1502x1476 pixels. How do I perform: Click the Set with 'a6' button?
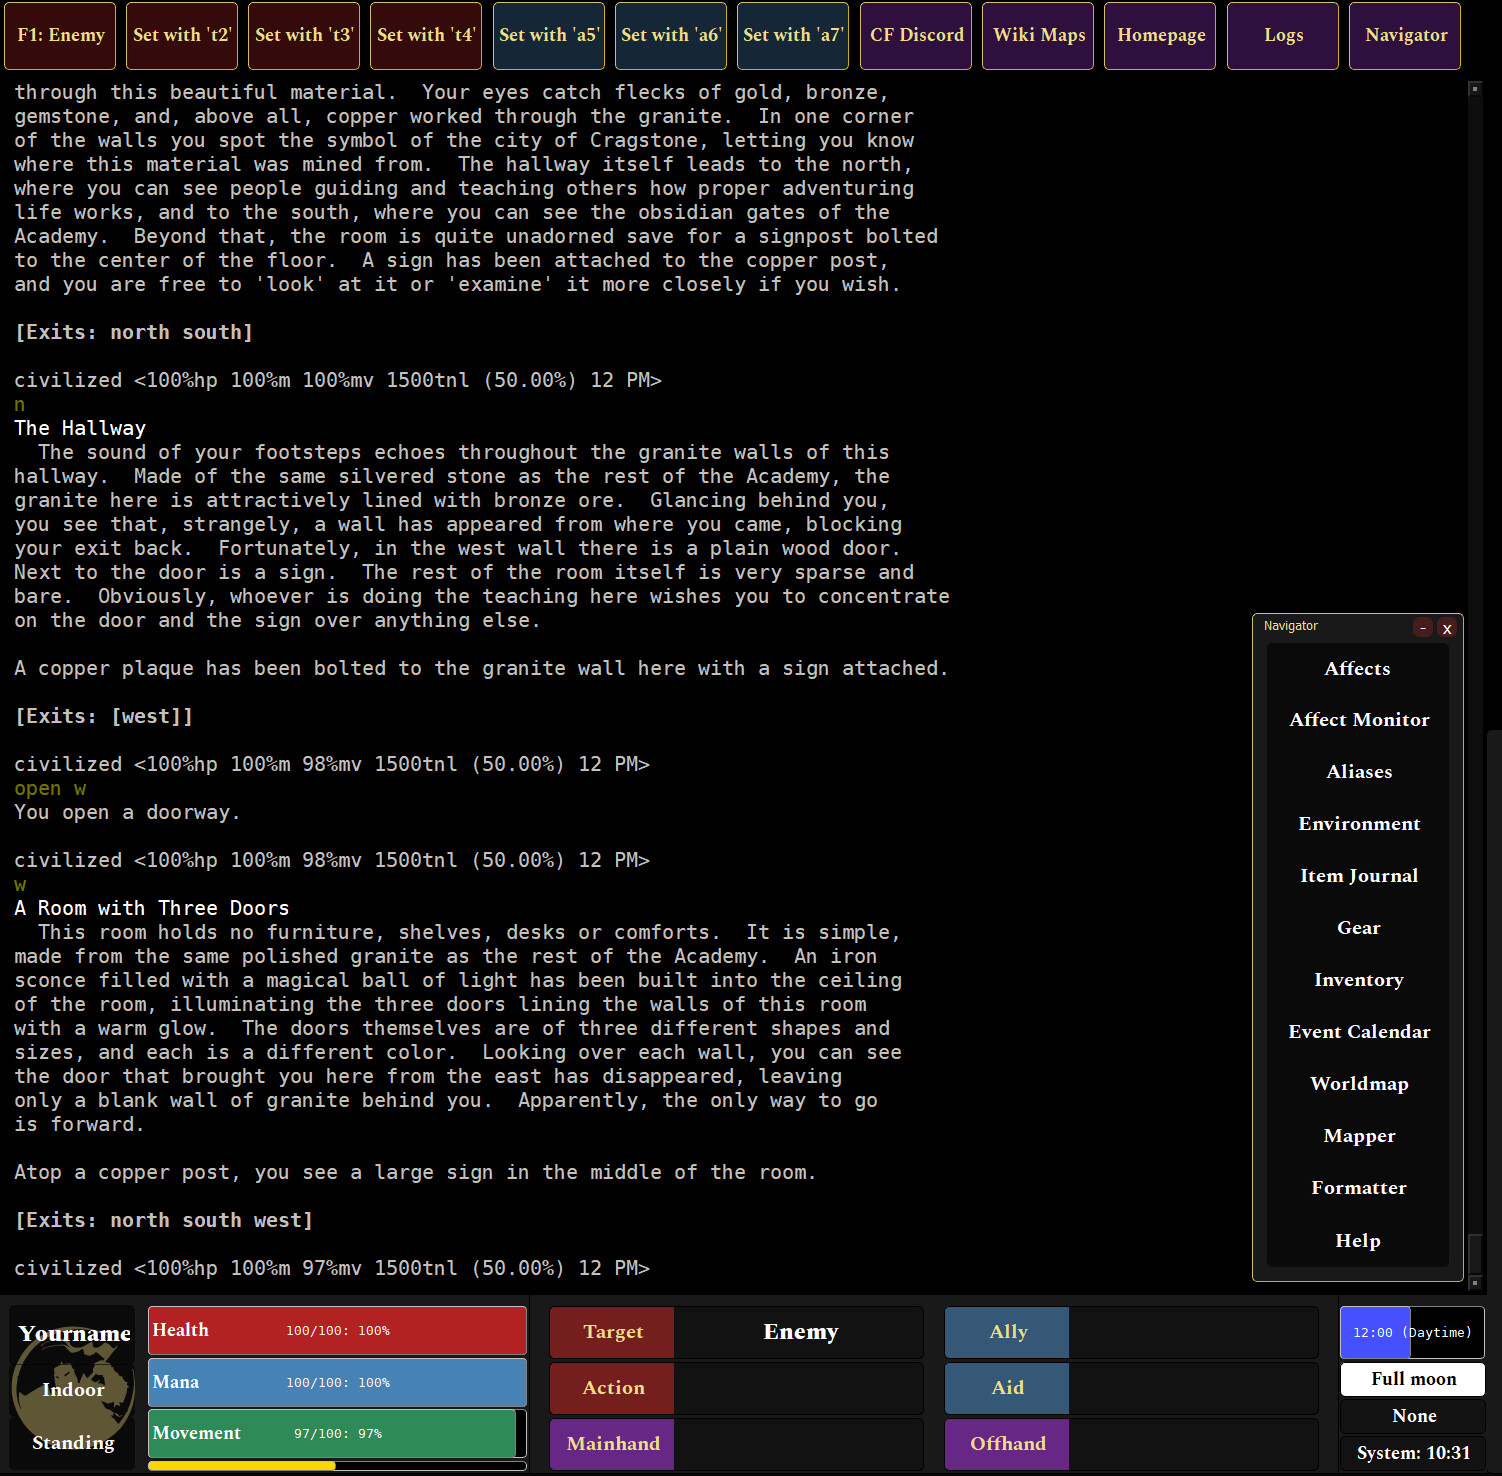[x=670, y=35]
